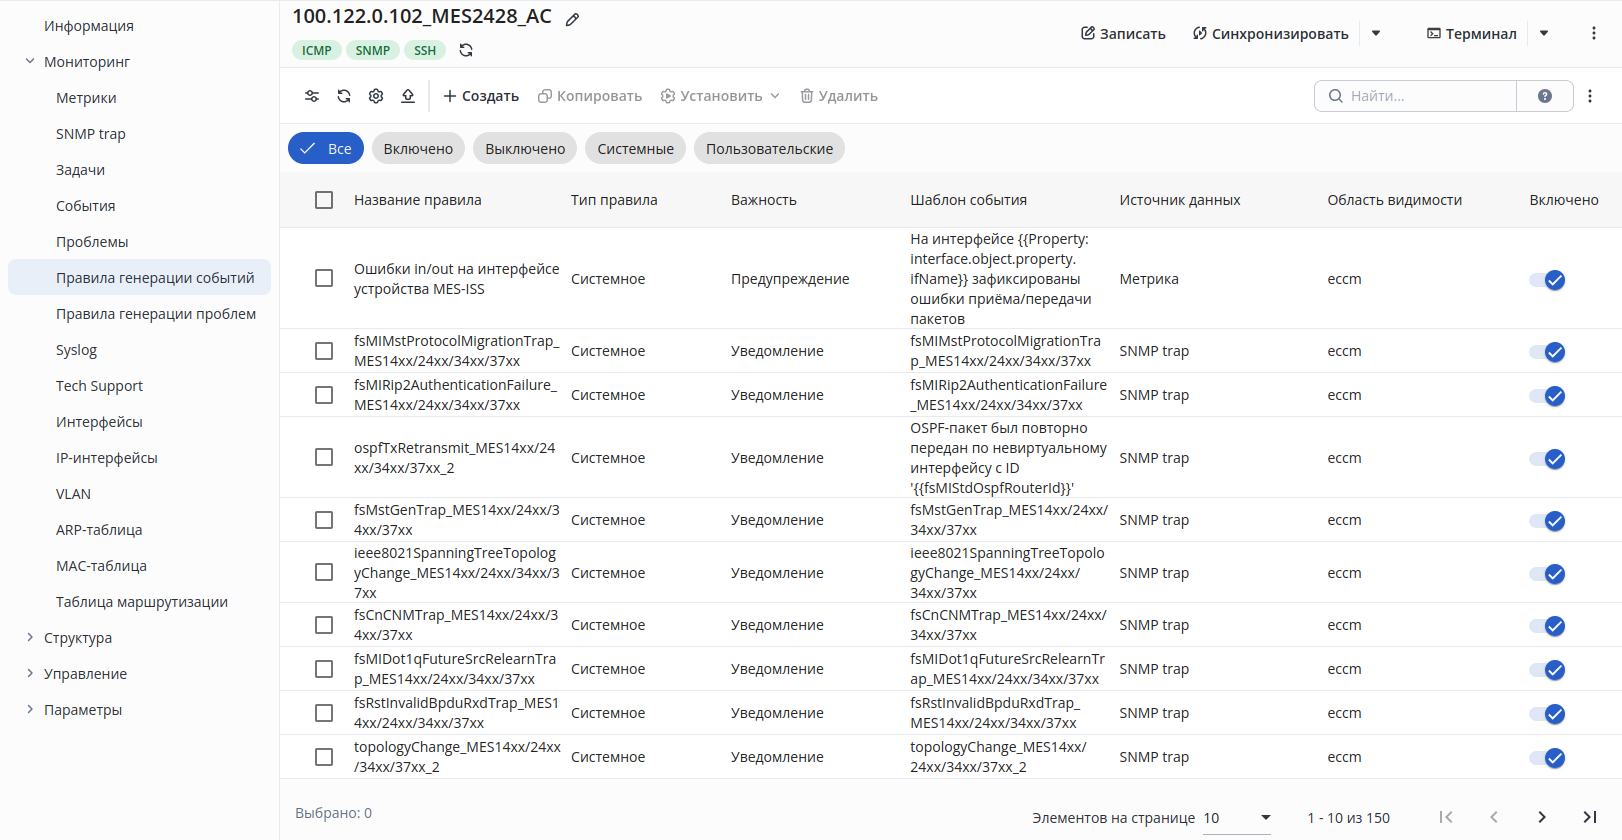Open filter settings sliders icon in toolbar

coord(312,96)
